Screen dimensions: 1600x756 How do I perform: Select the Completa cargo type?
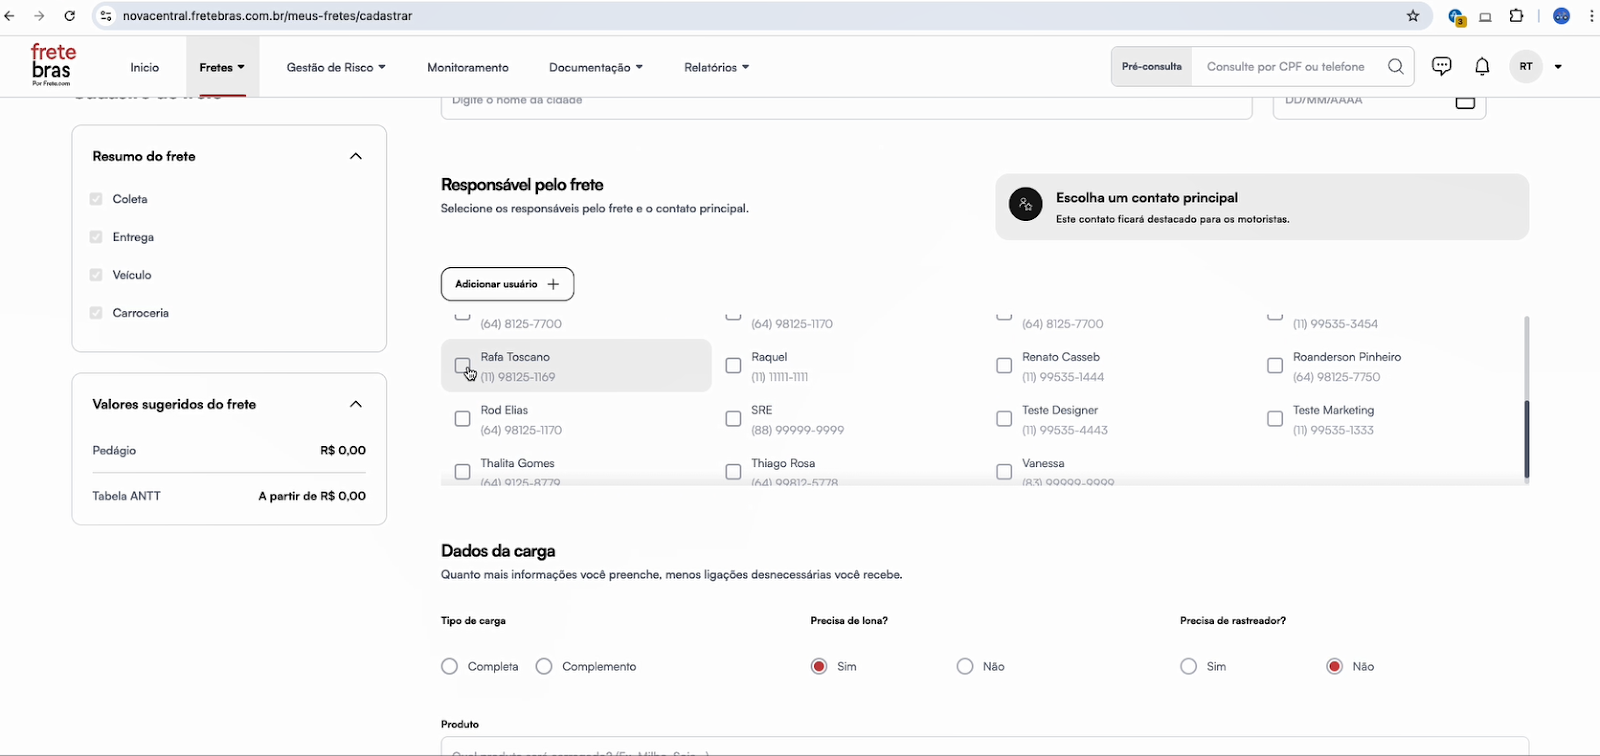pos(450,666)
